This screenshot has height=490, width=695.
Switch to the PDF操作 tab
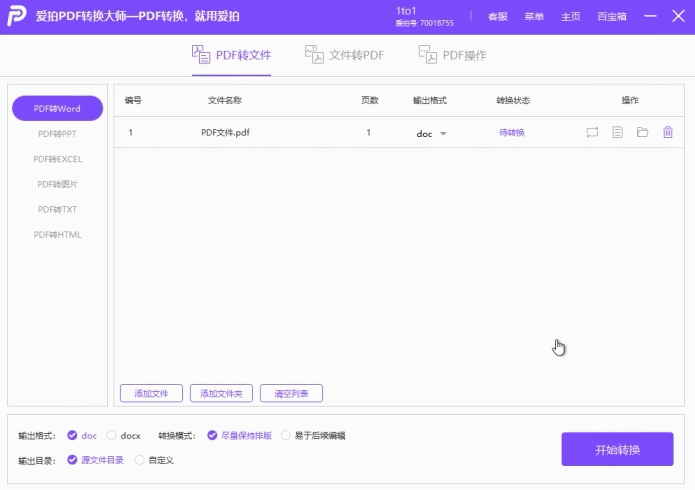coord(453,55)
